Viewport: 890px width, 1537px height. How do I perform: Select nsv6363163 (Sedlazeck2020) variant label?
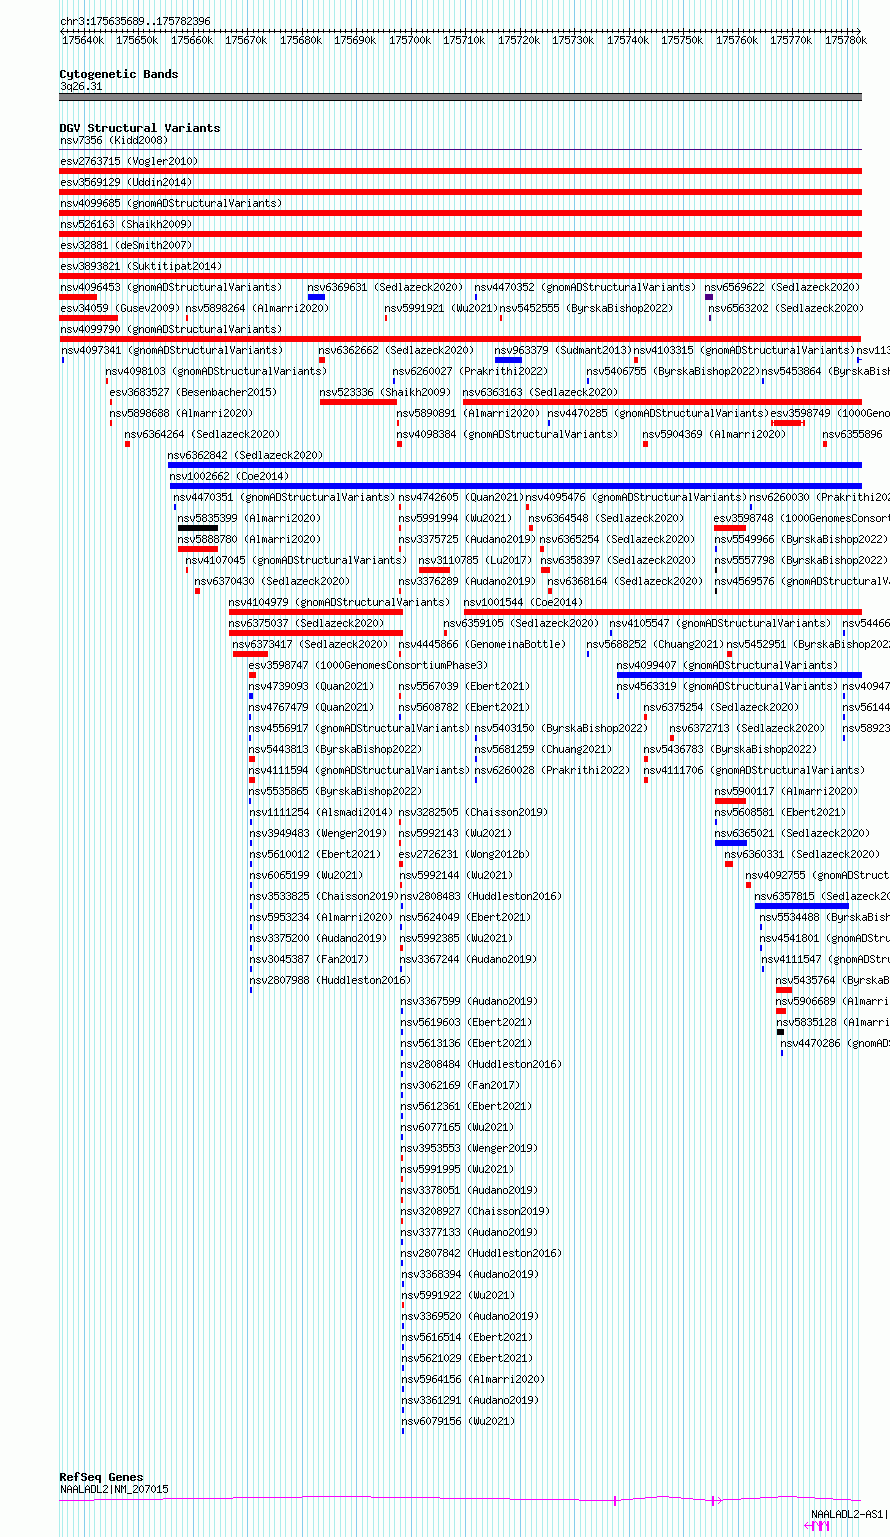(x=540, y=392)
